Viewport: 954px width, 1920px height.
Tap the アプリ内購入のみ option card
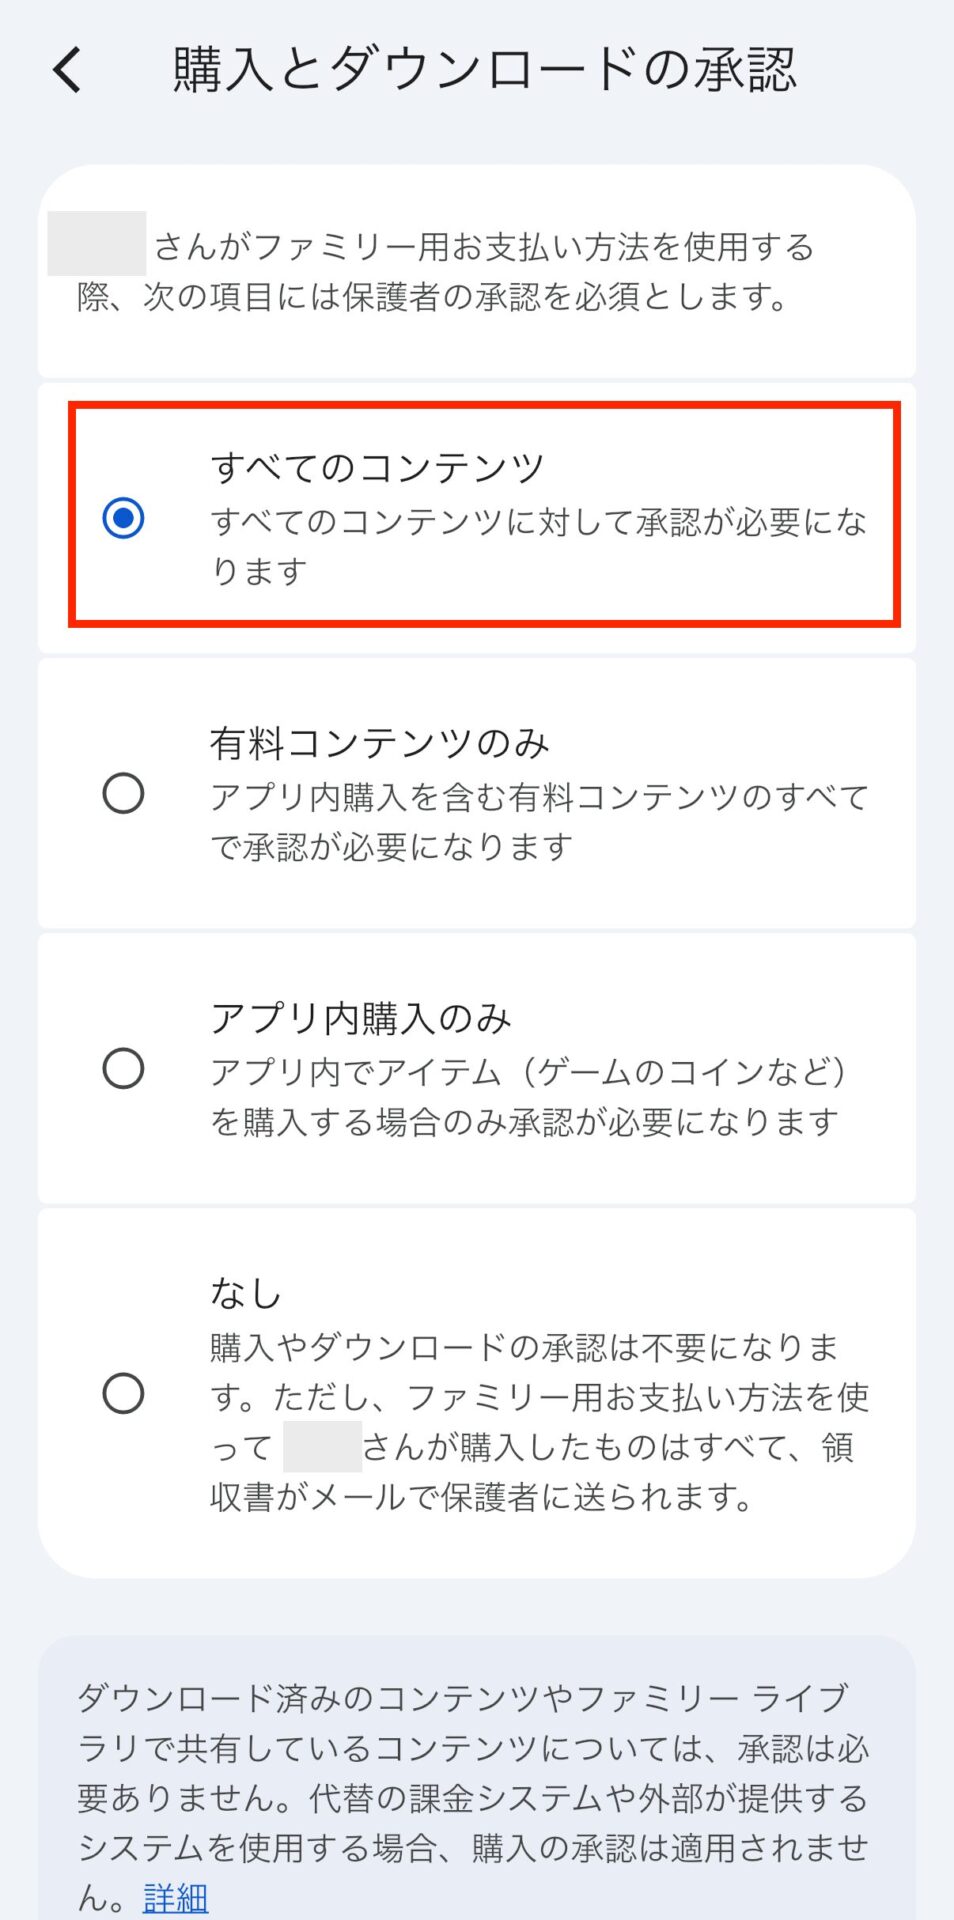(477, 1065)
